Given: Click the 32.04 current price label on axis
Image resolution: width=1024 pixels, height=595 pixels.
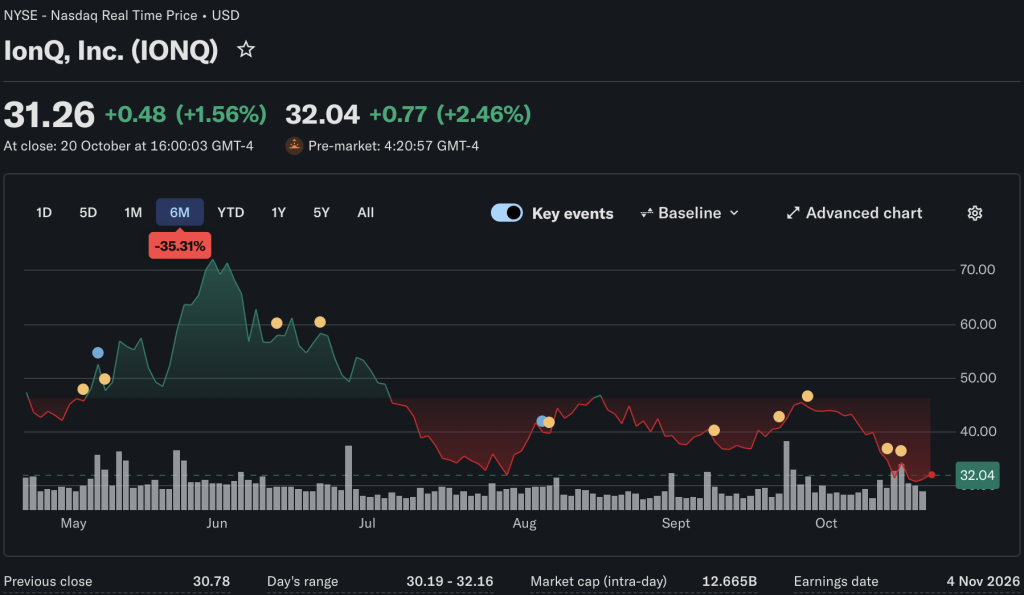Looking at the screenshot, I should coord(977,475).
